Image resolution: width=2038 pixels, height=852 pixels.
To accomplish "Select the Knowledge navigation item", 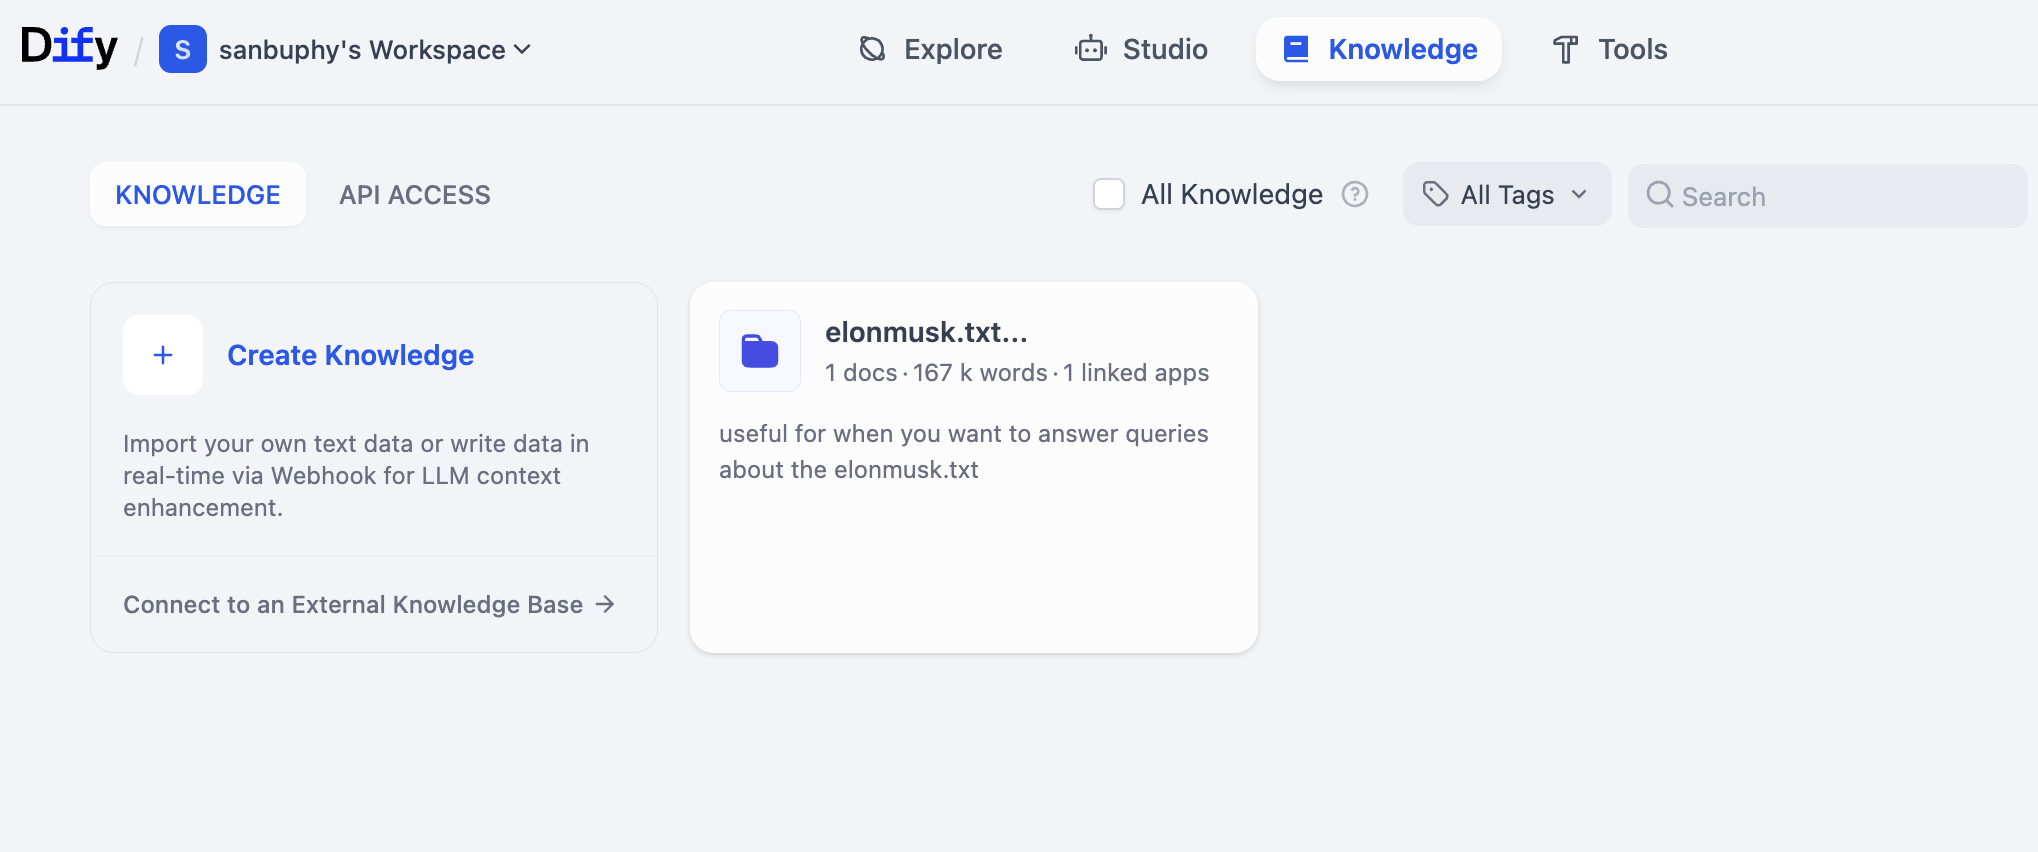I will point(1379,49).
